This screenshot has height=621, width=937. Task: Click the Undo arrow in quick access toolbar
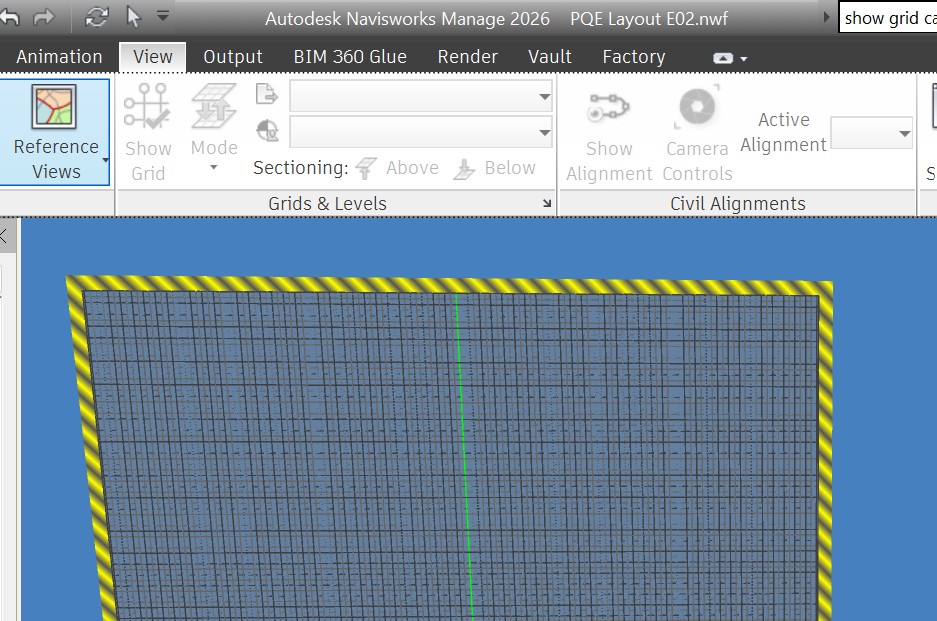10,17
